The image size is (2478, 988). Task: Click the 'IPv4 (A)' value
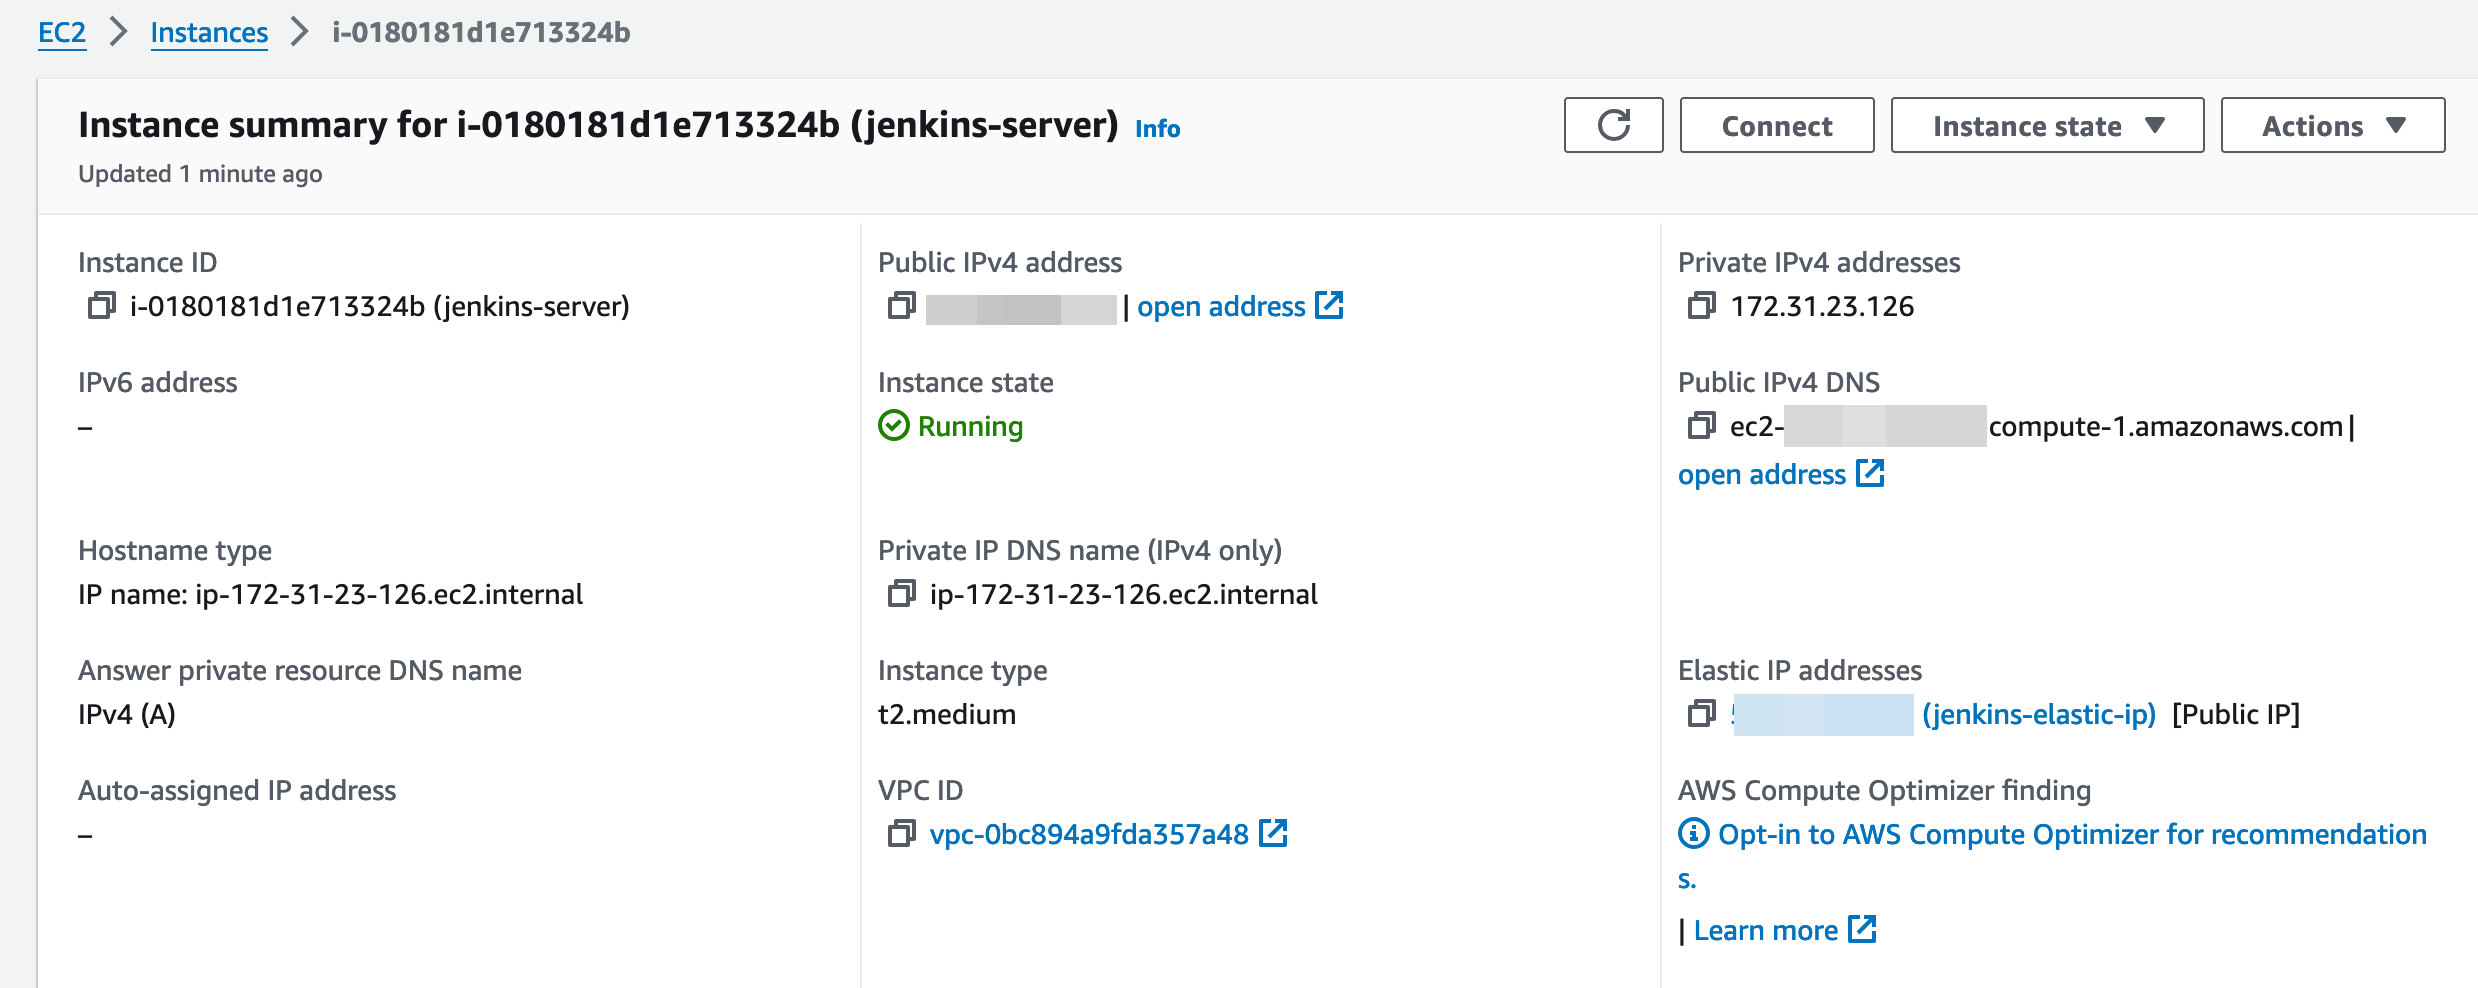tap(127, 714)
